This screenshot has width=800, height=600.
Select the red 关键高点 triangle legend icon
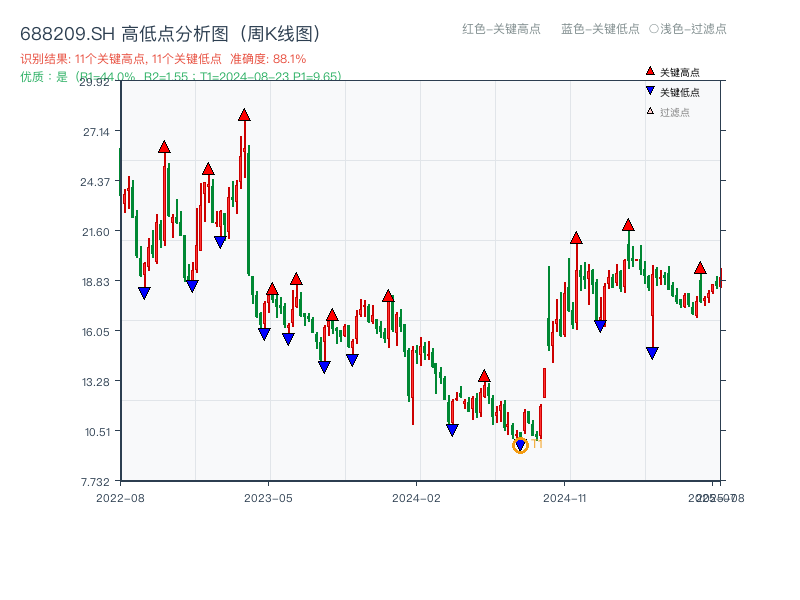649,71
